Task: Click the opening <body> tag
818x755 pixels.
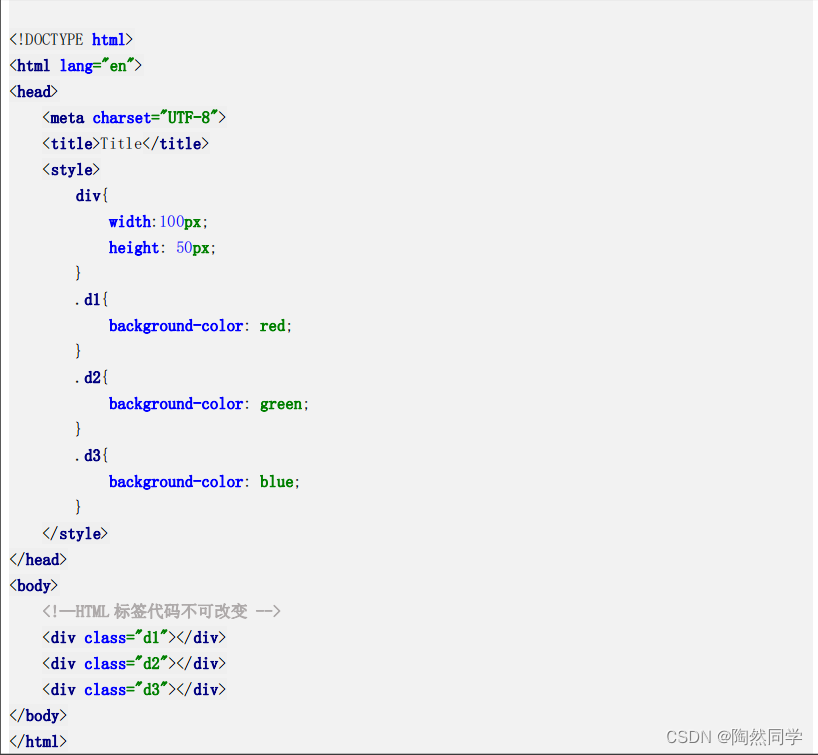Action: point(33,586)
